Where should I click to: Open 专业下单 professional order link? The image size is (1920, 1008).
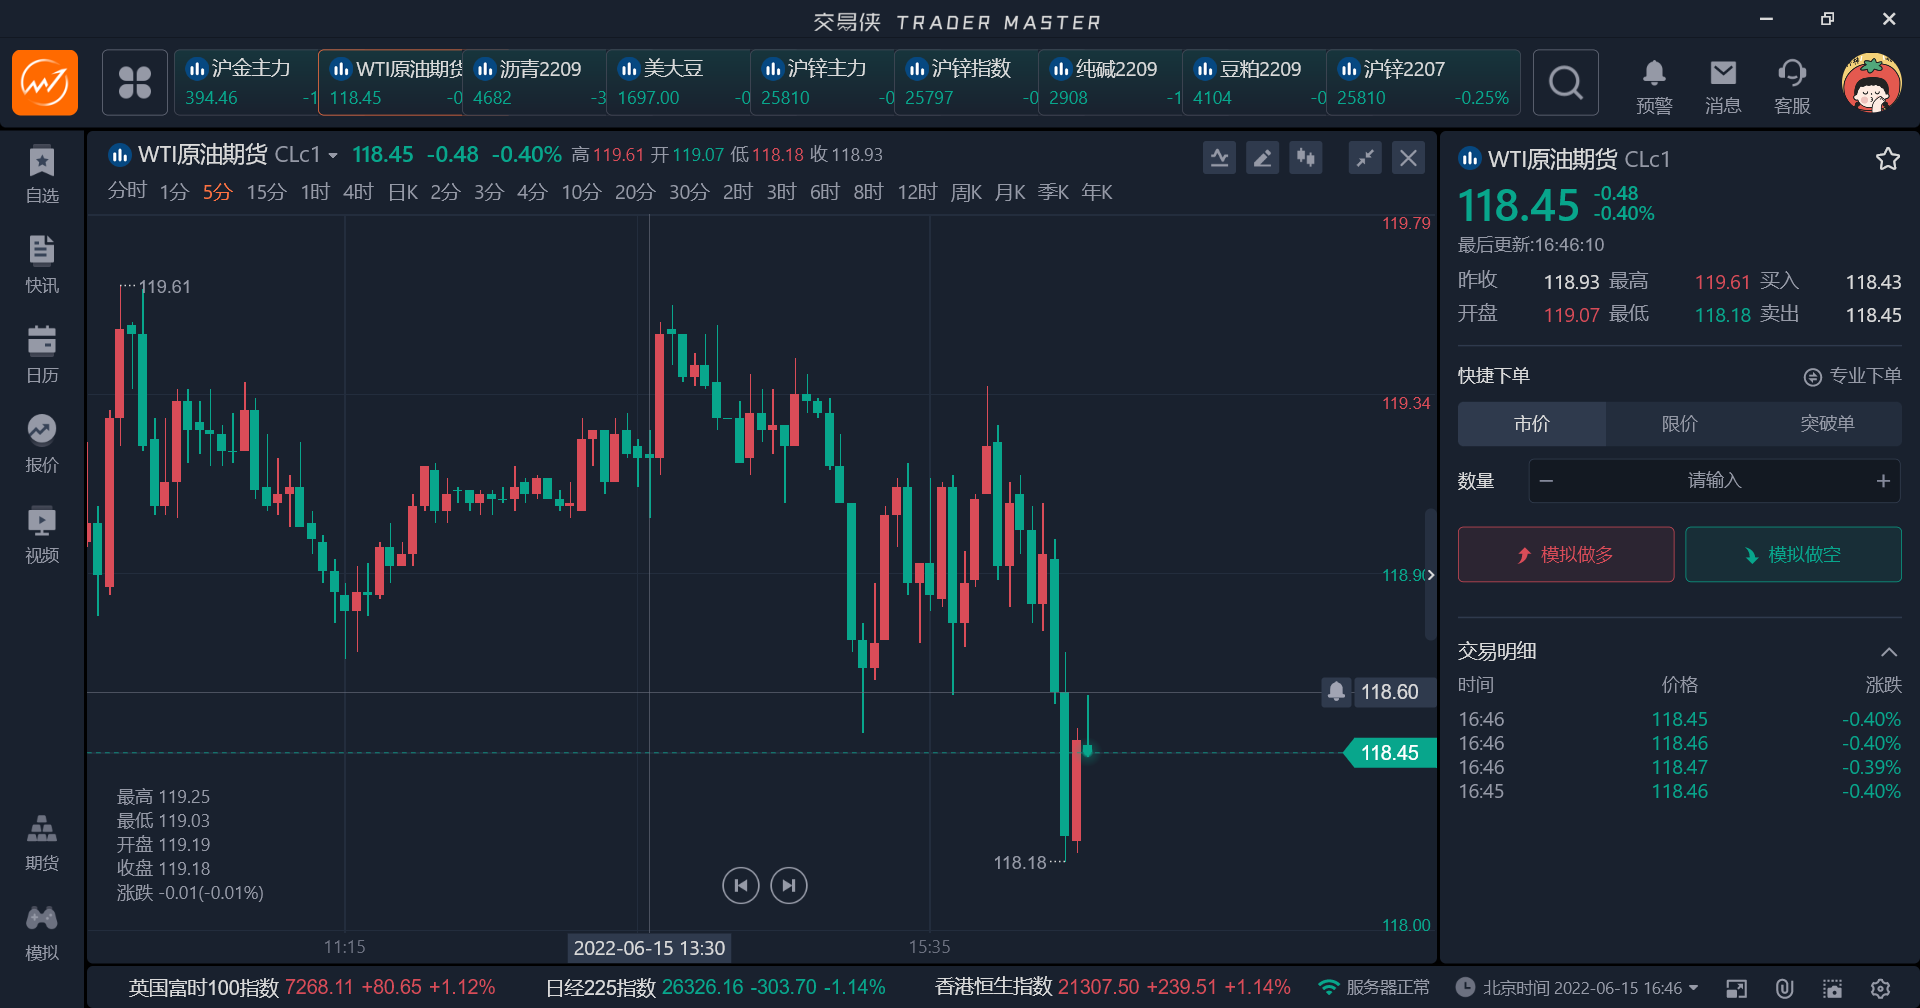1852,376
